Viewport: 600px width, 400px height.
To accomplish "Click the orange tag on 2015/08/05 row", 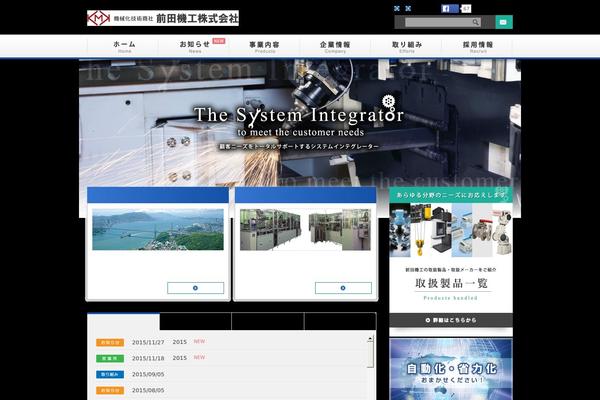I will pyautogui.click(x=110, y=390).
